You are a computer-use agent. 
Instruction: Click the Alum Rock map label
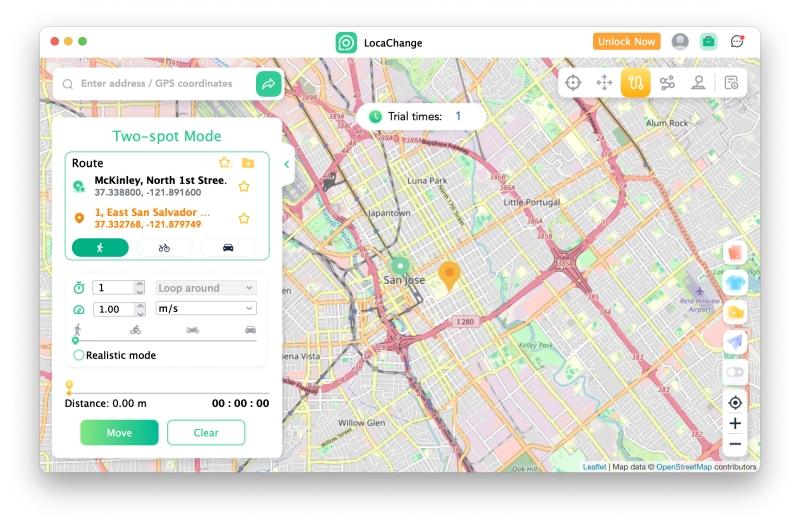[667, 123]
